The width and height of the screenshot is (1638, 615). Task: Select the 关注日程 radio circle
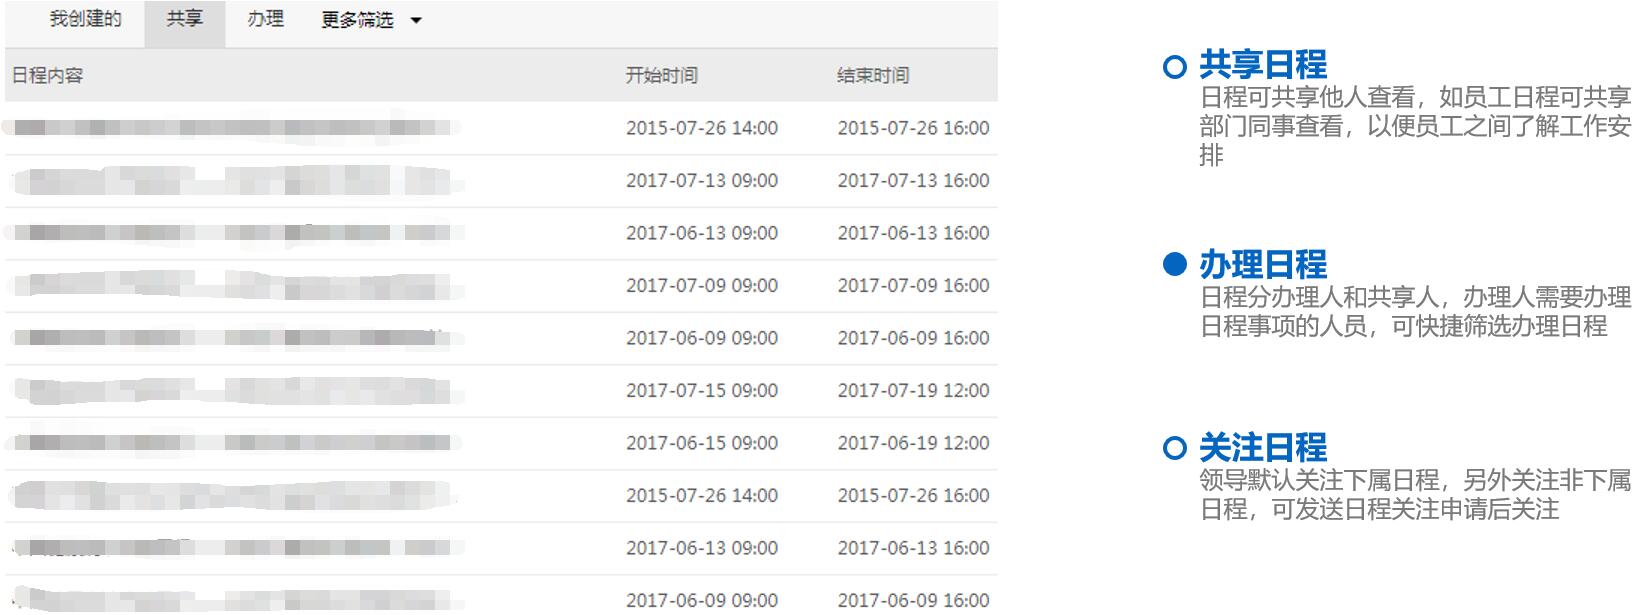coord(1175,449)
